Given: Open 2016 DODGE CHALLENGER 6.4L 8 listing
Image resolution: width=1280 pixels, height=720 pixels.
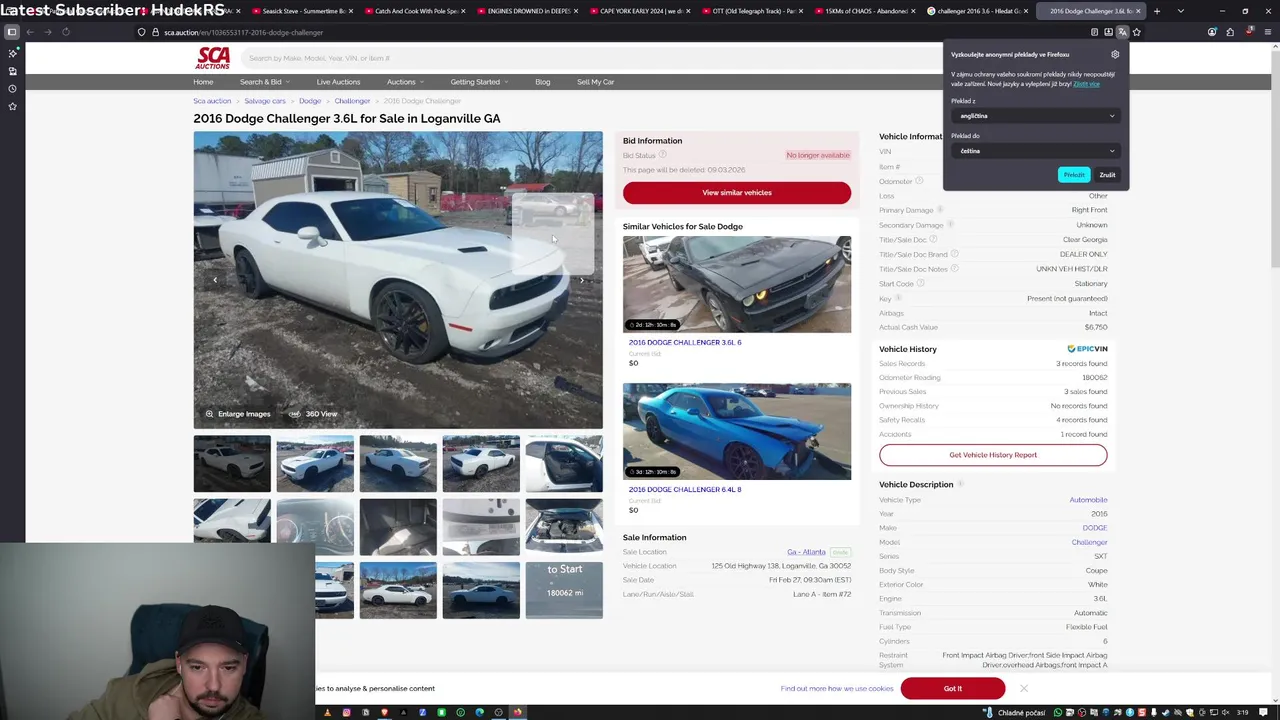Looking at the screenshot, I should 685,489.
